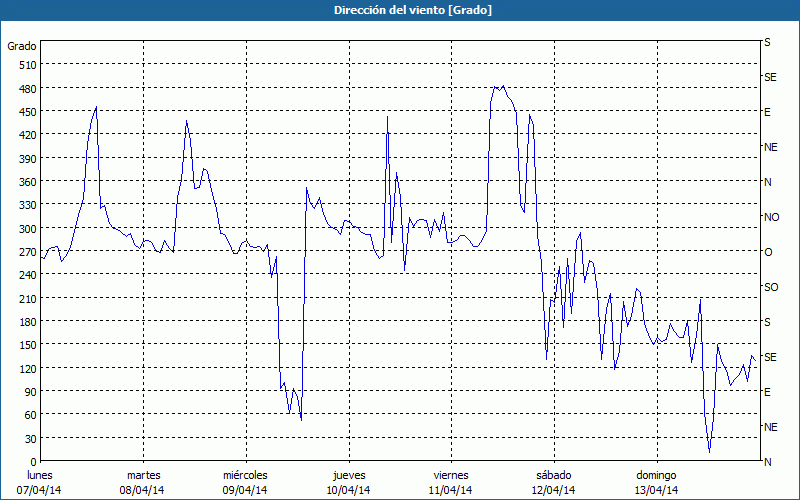
Task: Click the 'martes' day label
Action: point(144,475)
